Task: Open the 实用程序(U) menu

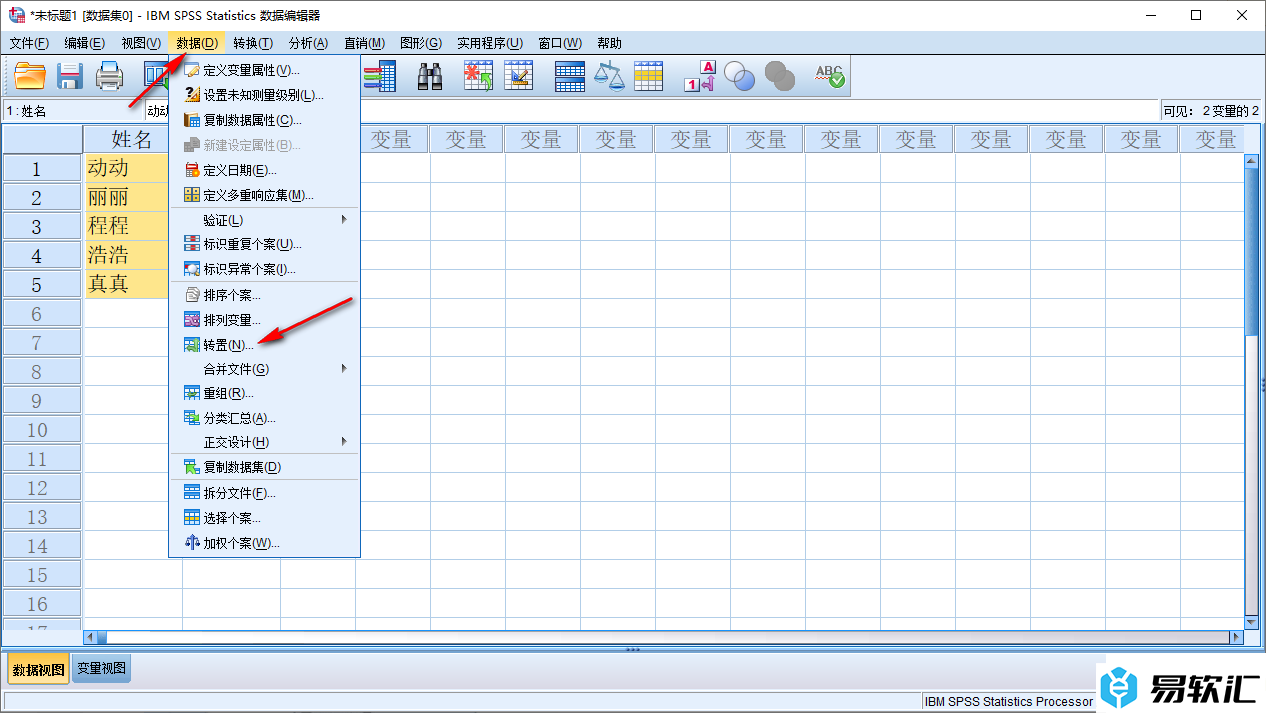Action: click(490, 43)
